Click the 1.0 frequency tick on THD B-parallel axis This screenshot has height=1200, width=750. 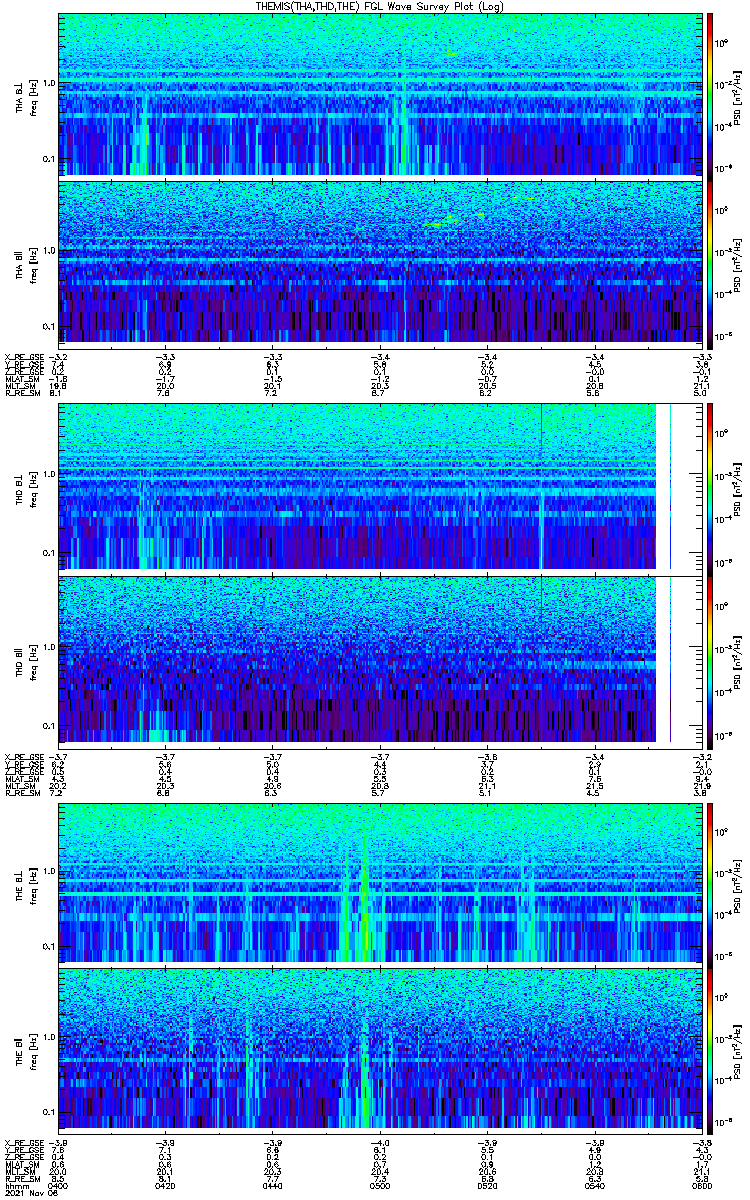(x=49, y=646)
